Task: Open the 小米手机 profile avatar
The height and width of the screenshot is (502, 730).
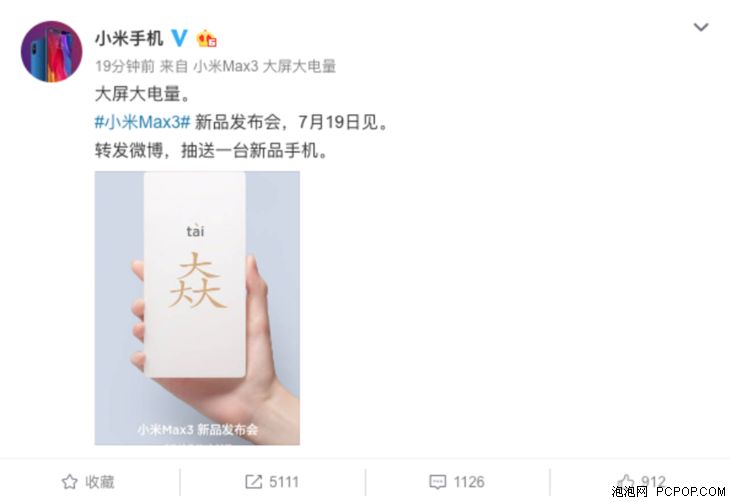Action: 52,51
